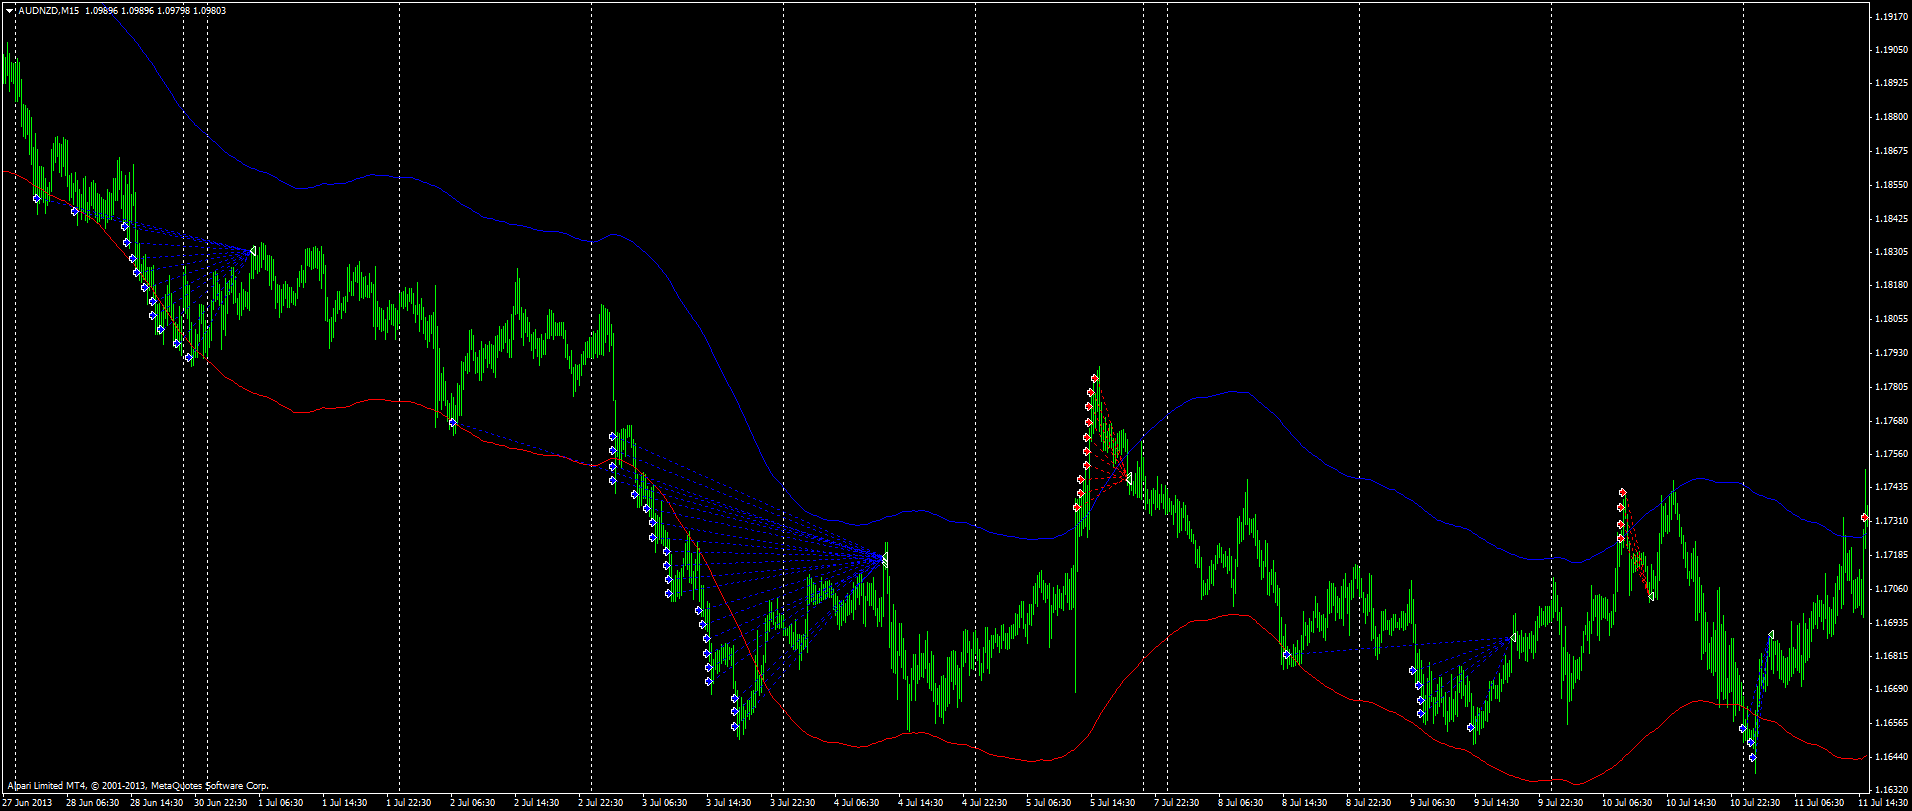Click the 9 Jul 06:30 time label
Screen dimensions: 1912x811
click(x=1431, y=803)
